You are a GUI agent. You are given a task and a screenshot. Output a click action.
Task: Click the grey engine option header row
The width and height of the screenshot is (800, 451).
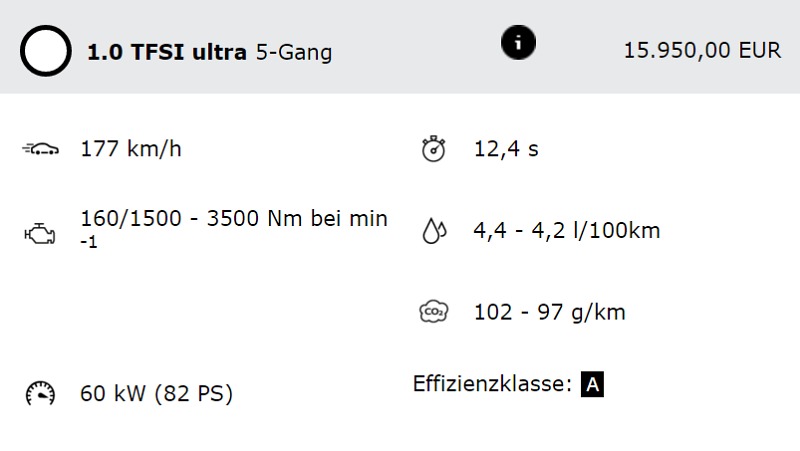coord(400,46)
